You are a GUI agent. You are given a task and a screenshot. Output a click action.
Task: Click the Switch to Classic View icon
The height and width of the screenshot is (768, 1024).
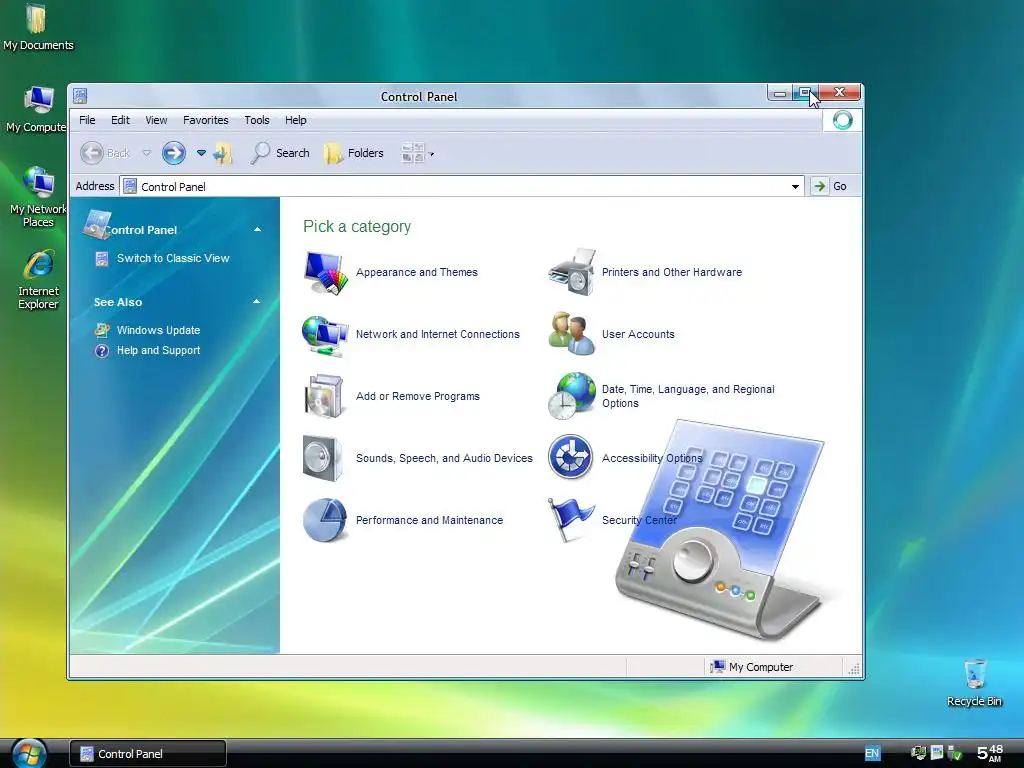(102, 259)
